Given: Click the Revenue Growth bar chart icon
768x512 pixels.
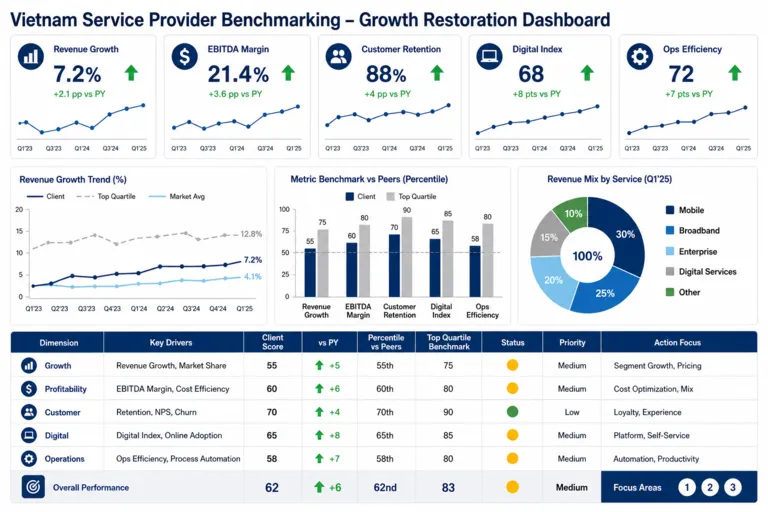Looking at the screenshot, I should pyautogui.click(x=31, y=56).
